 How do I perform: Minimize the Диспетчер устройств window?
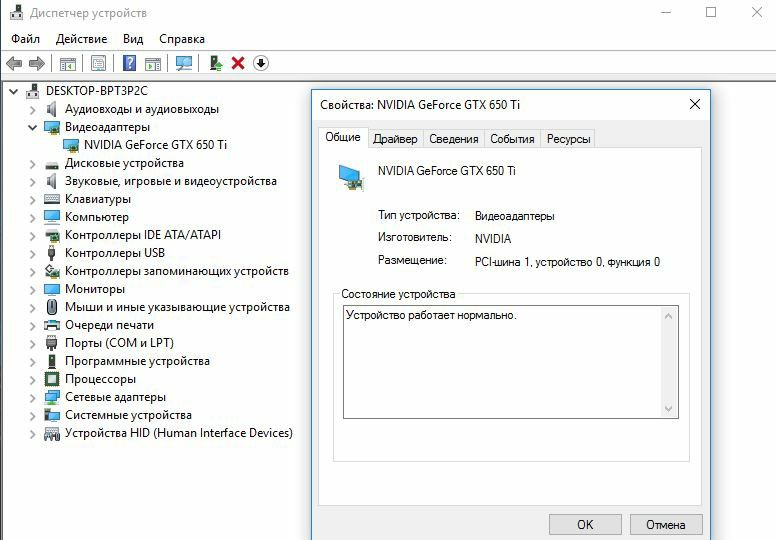(666, 12)
